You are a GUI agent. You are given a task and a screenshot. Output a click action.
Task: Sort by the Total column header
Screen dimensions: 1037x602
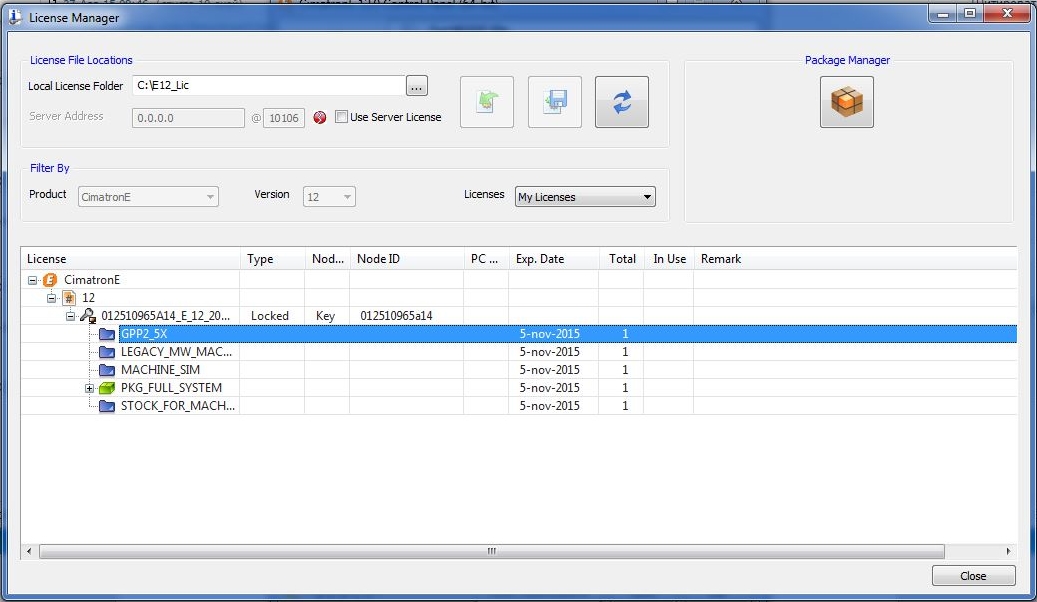coord(622,259)
